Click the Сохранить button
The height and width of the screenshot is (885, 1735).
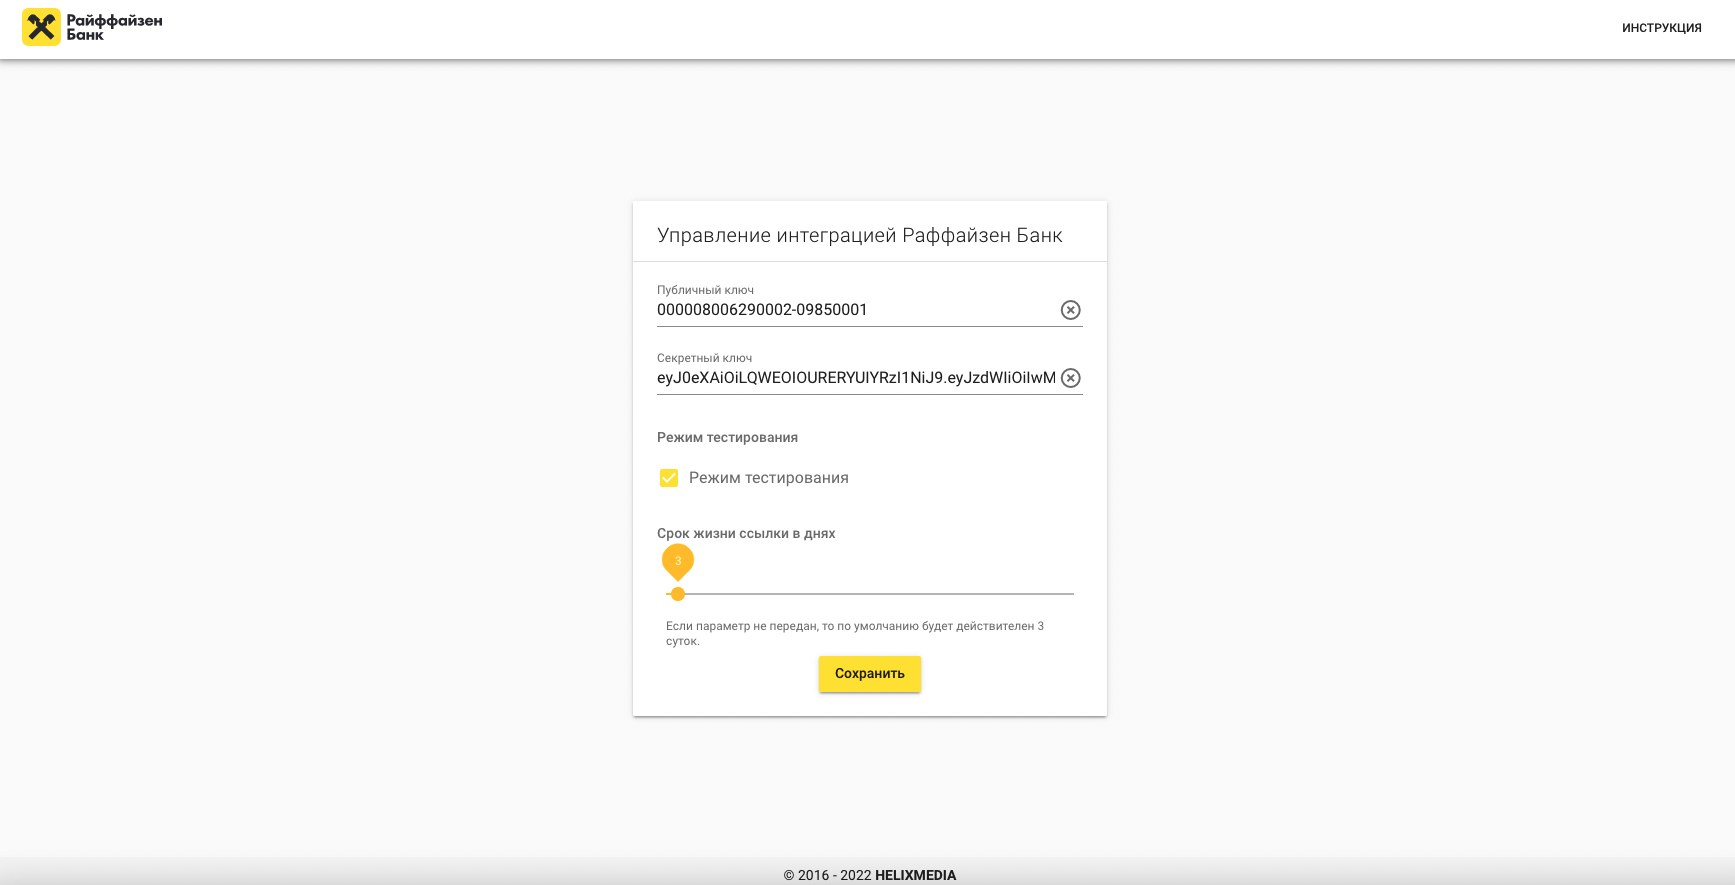[870, 674]
